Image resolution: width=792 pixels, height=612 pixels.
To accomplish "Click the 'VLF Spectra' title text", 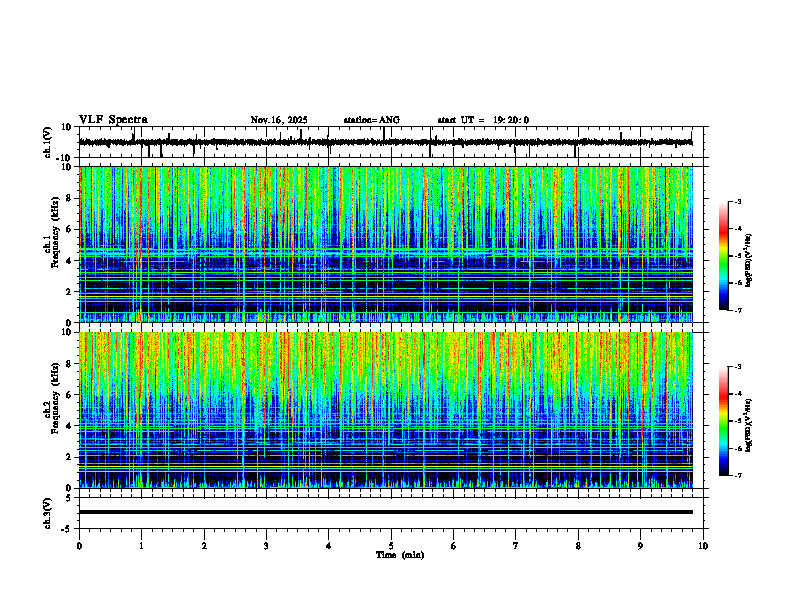I will click(113, 120).
